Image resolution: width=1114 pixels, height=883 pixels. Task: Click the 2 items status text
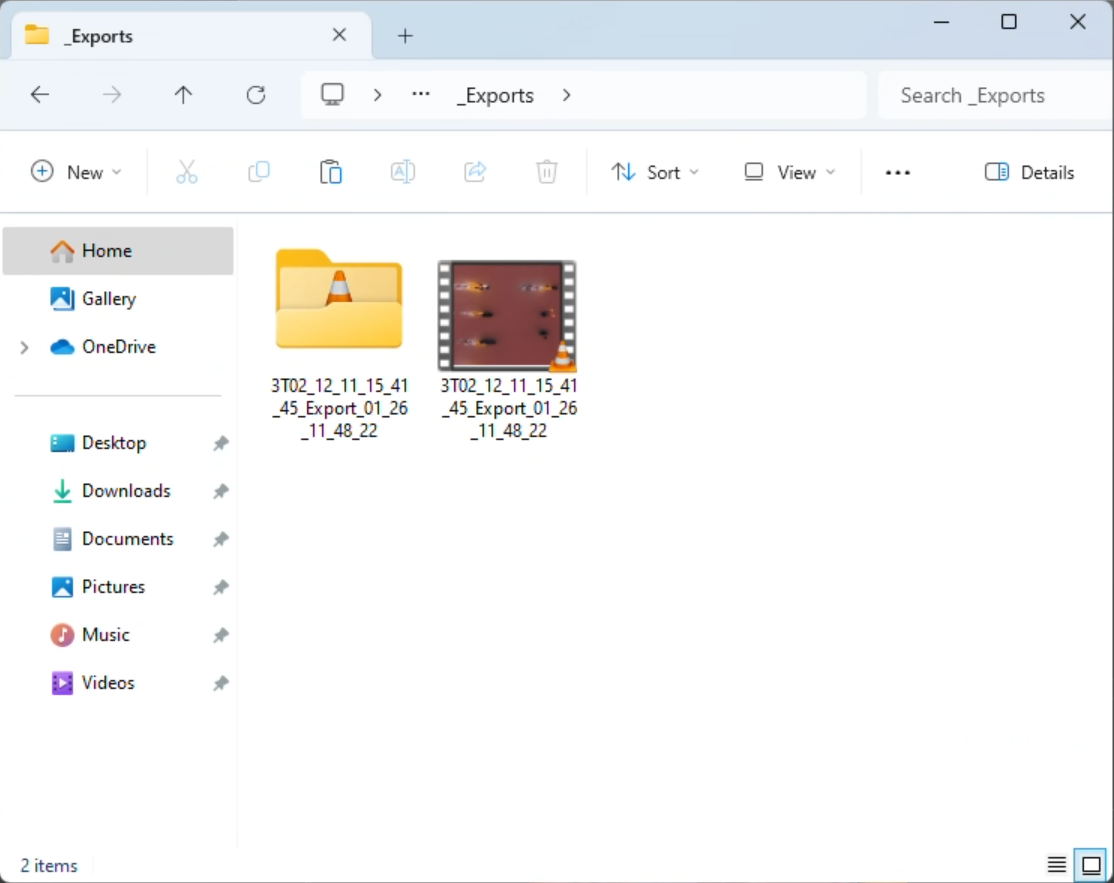pos(49,865)
